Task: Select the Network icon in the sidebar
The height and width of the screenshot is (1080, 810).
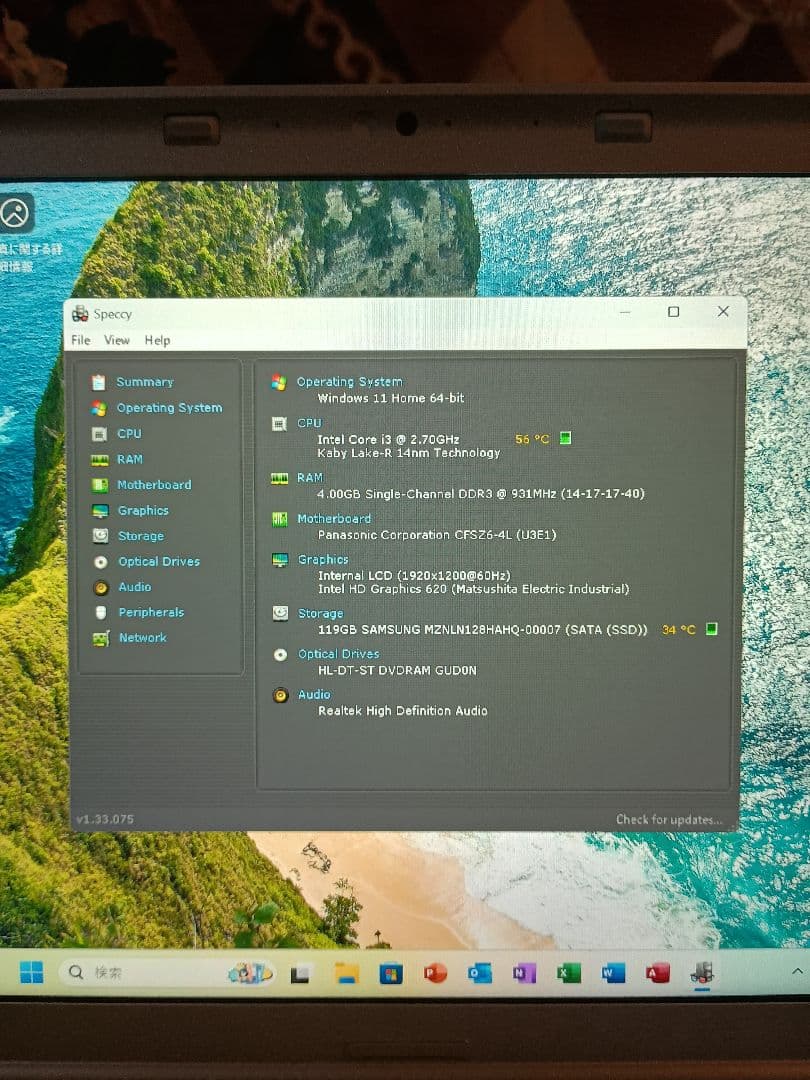Action: pos(100,639)
